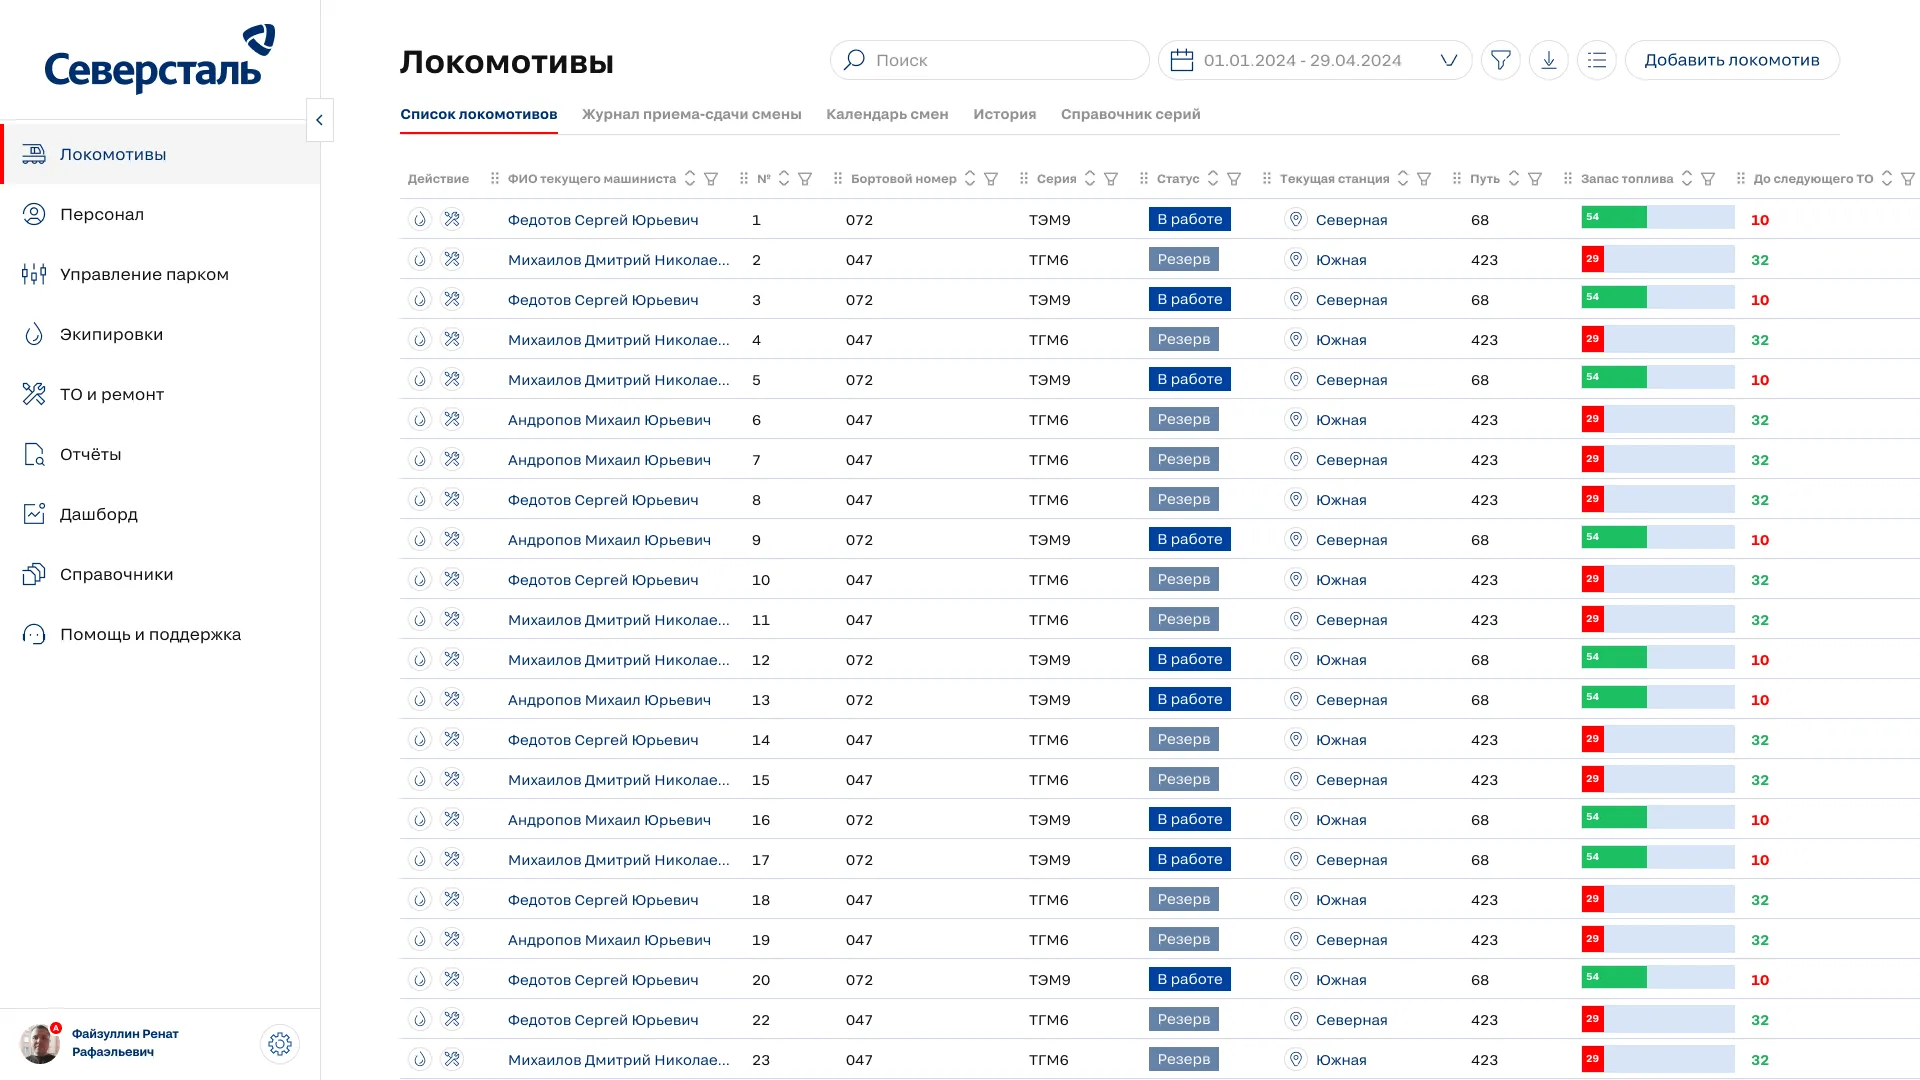The height and width of the screenshot is (1080, 1920).
Task: Switch to Календарь смен tab
Action: point(887,114)
